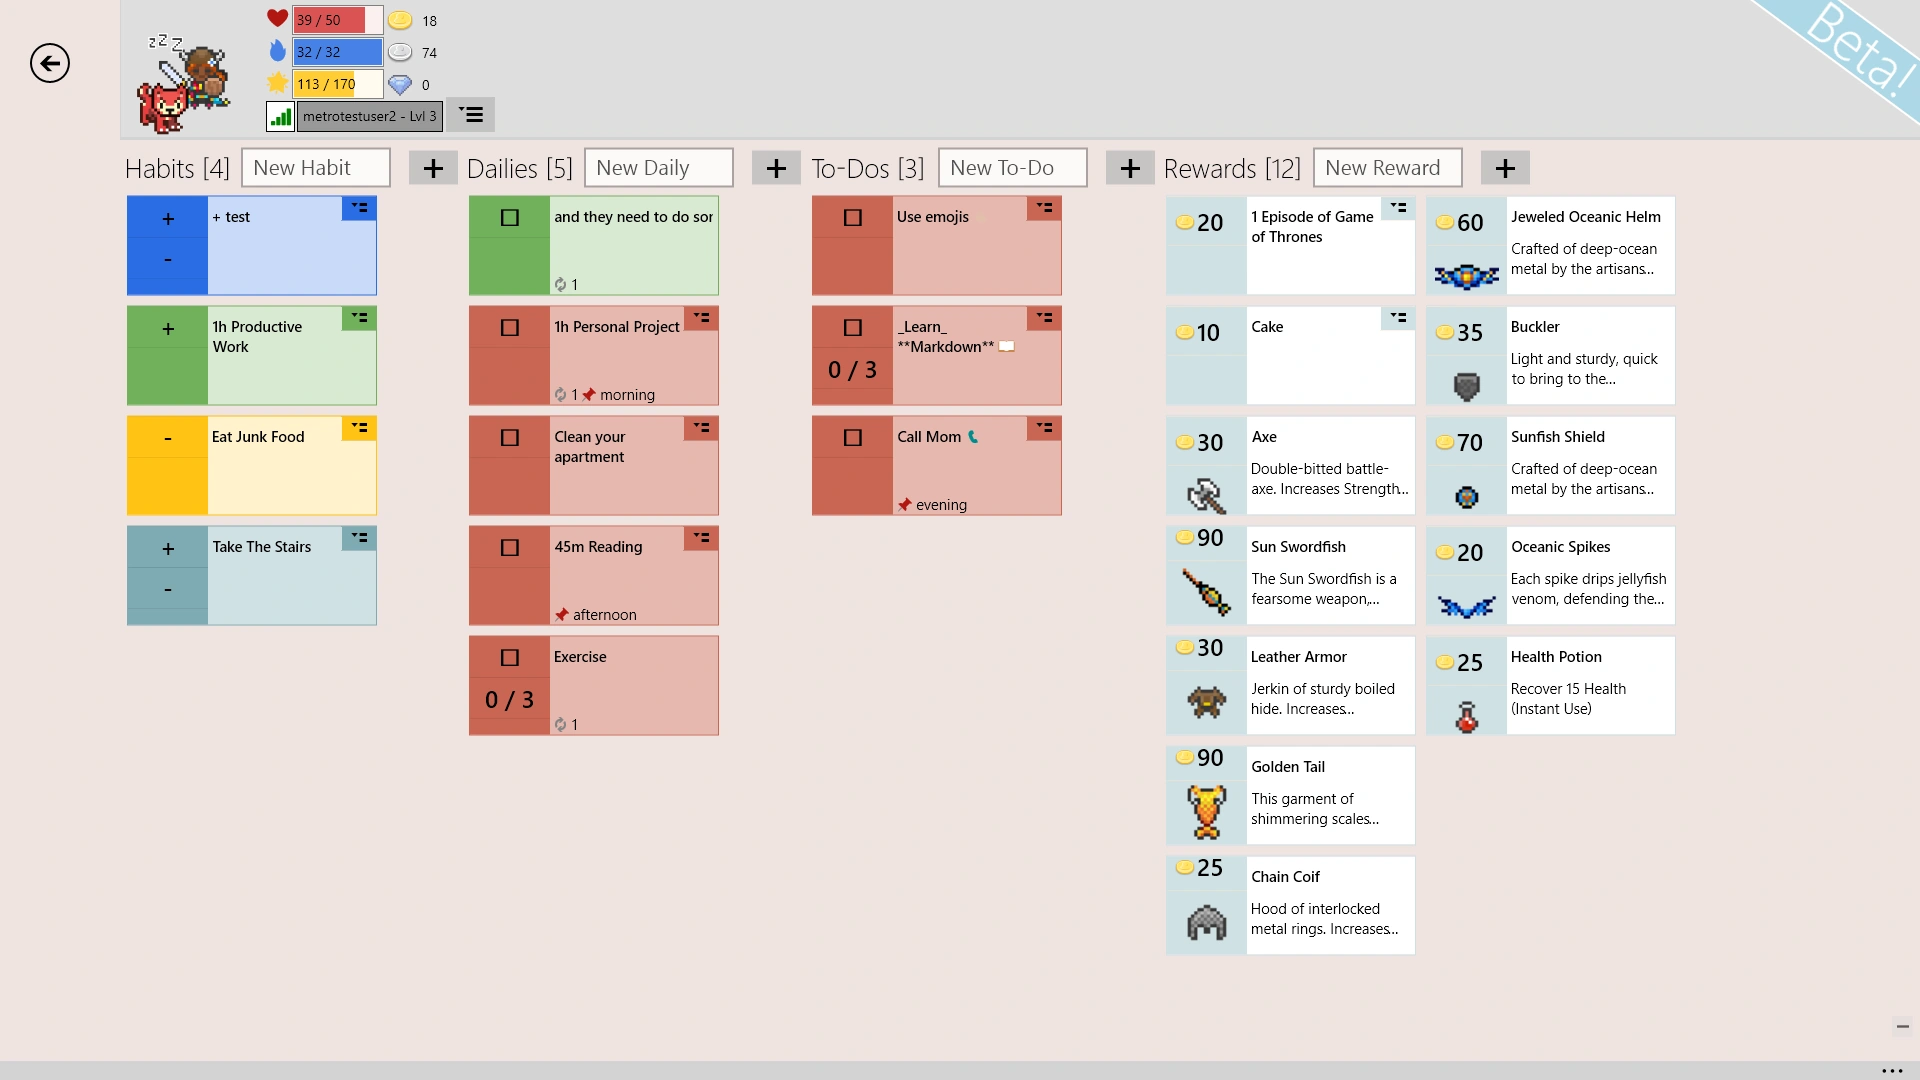Open options menu on Cake reward
The height and width of the screenshot is (1080, 1920).
click(1398, 318)
